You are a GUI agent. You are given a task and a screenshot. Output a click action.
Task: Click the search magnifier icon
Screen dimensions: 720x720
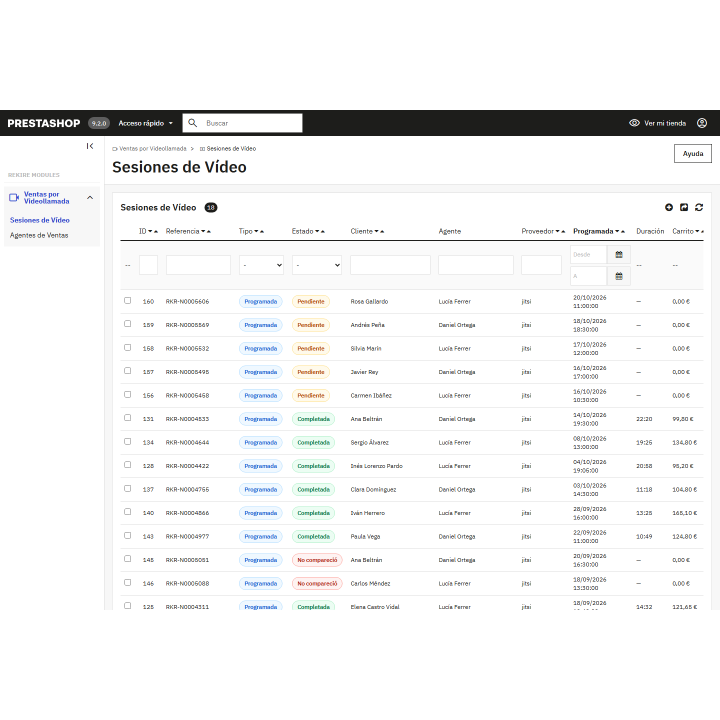(x=193, y=123)
